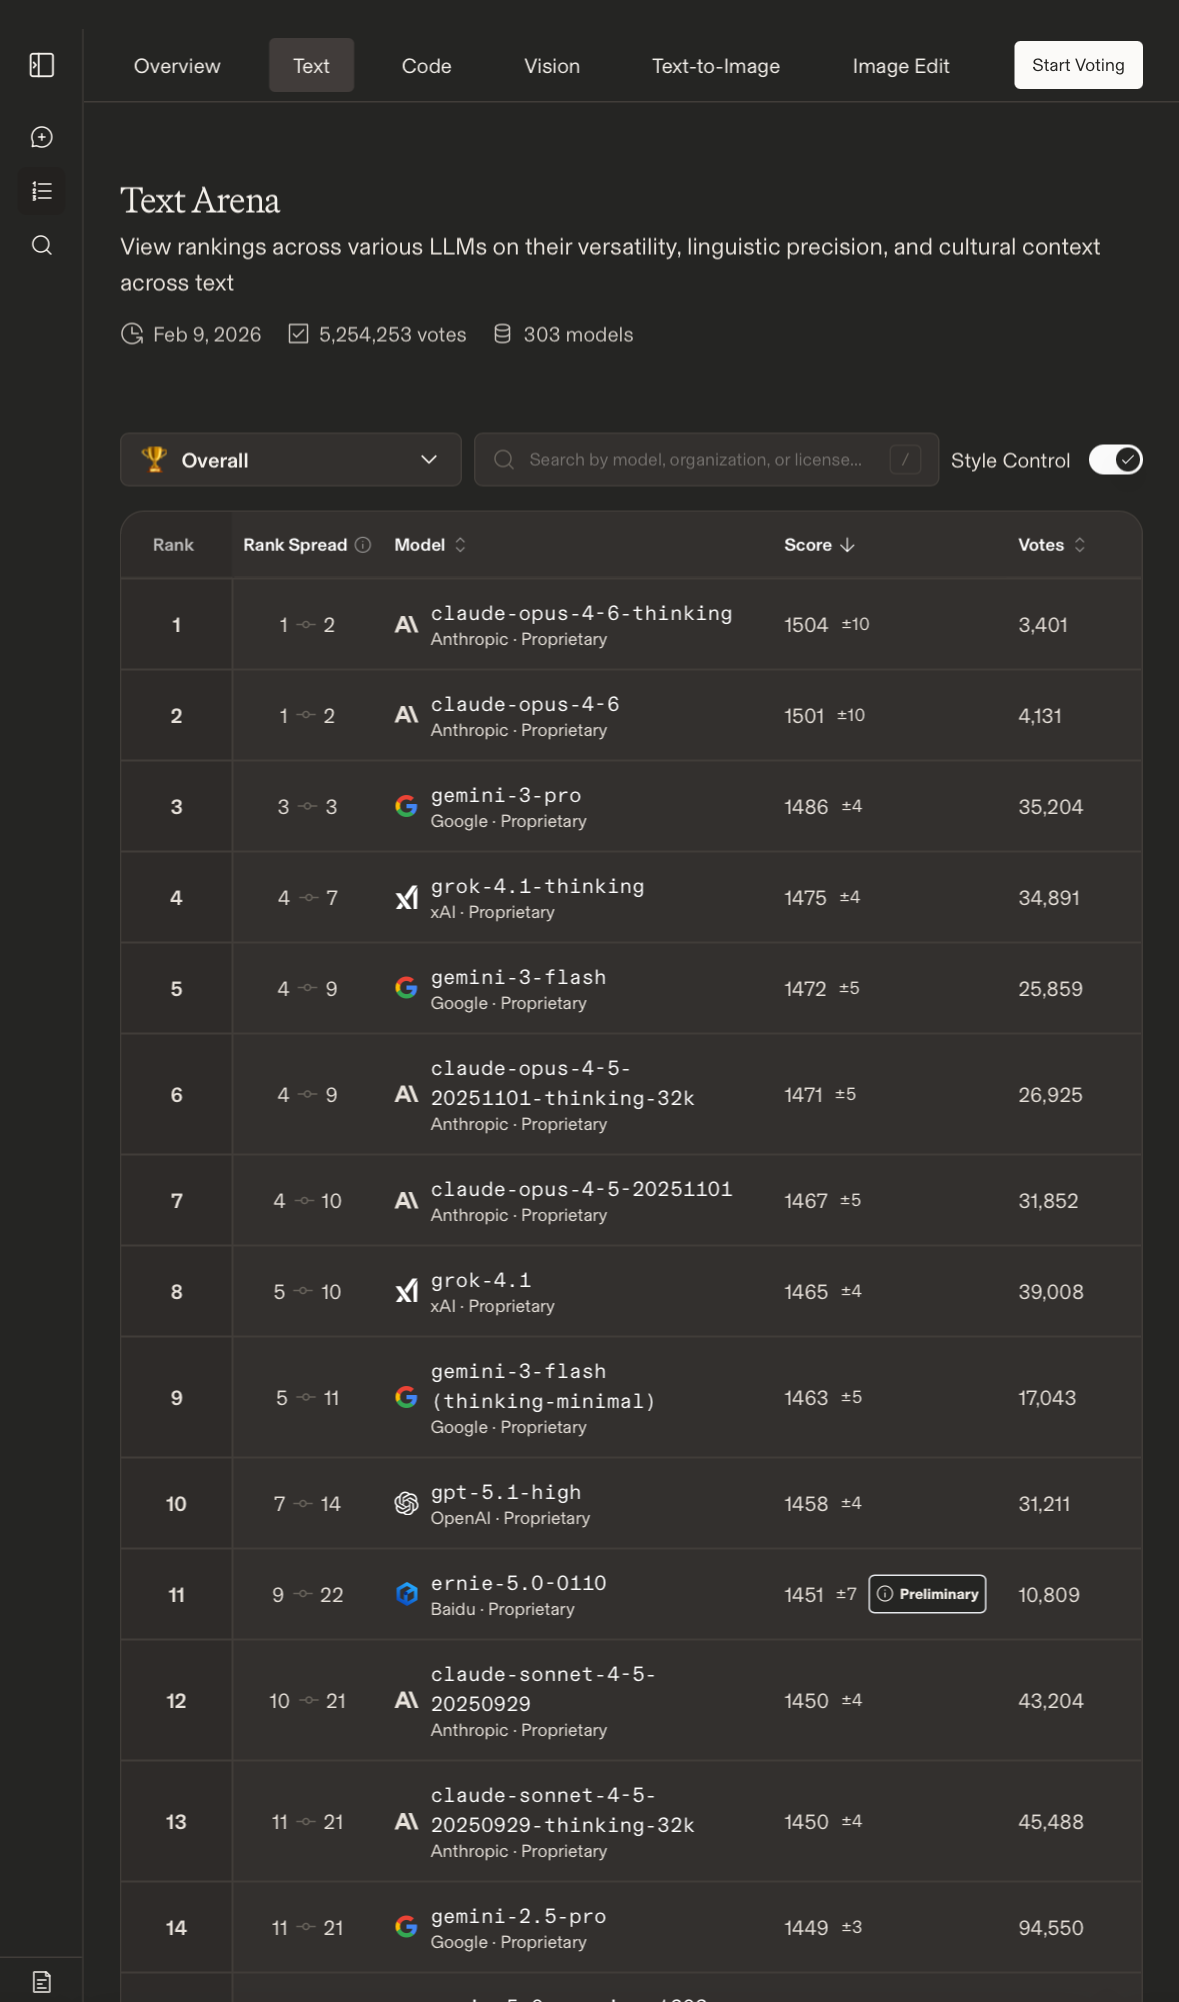
Task: Click the Start Voting button
Action: (1078, 65)
